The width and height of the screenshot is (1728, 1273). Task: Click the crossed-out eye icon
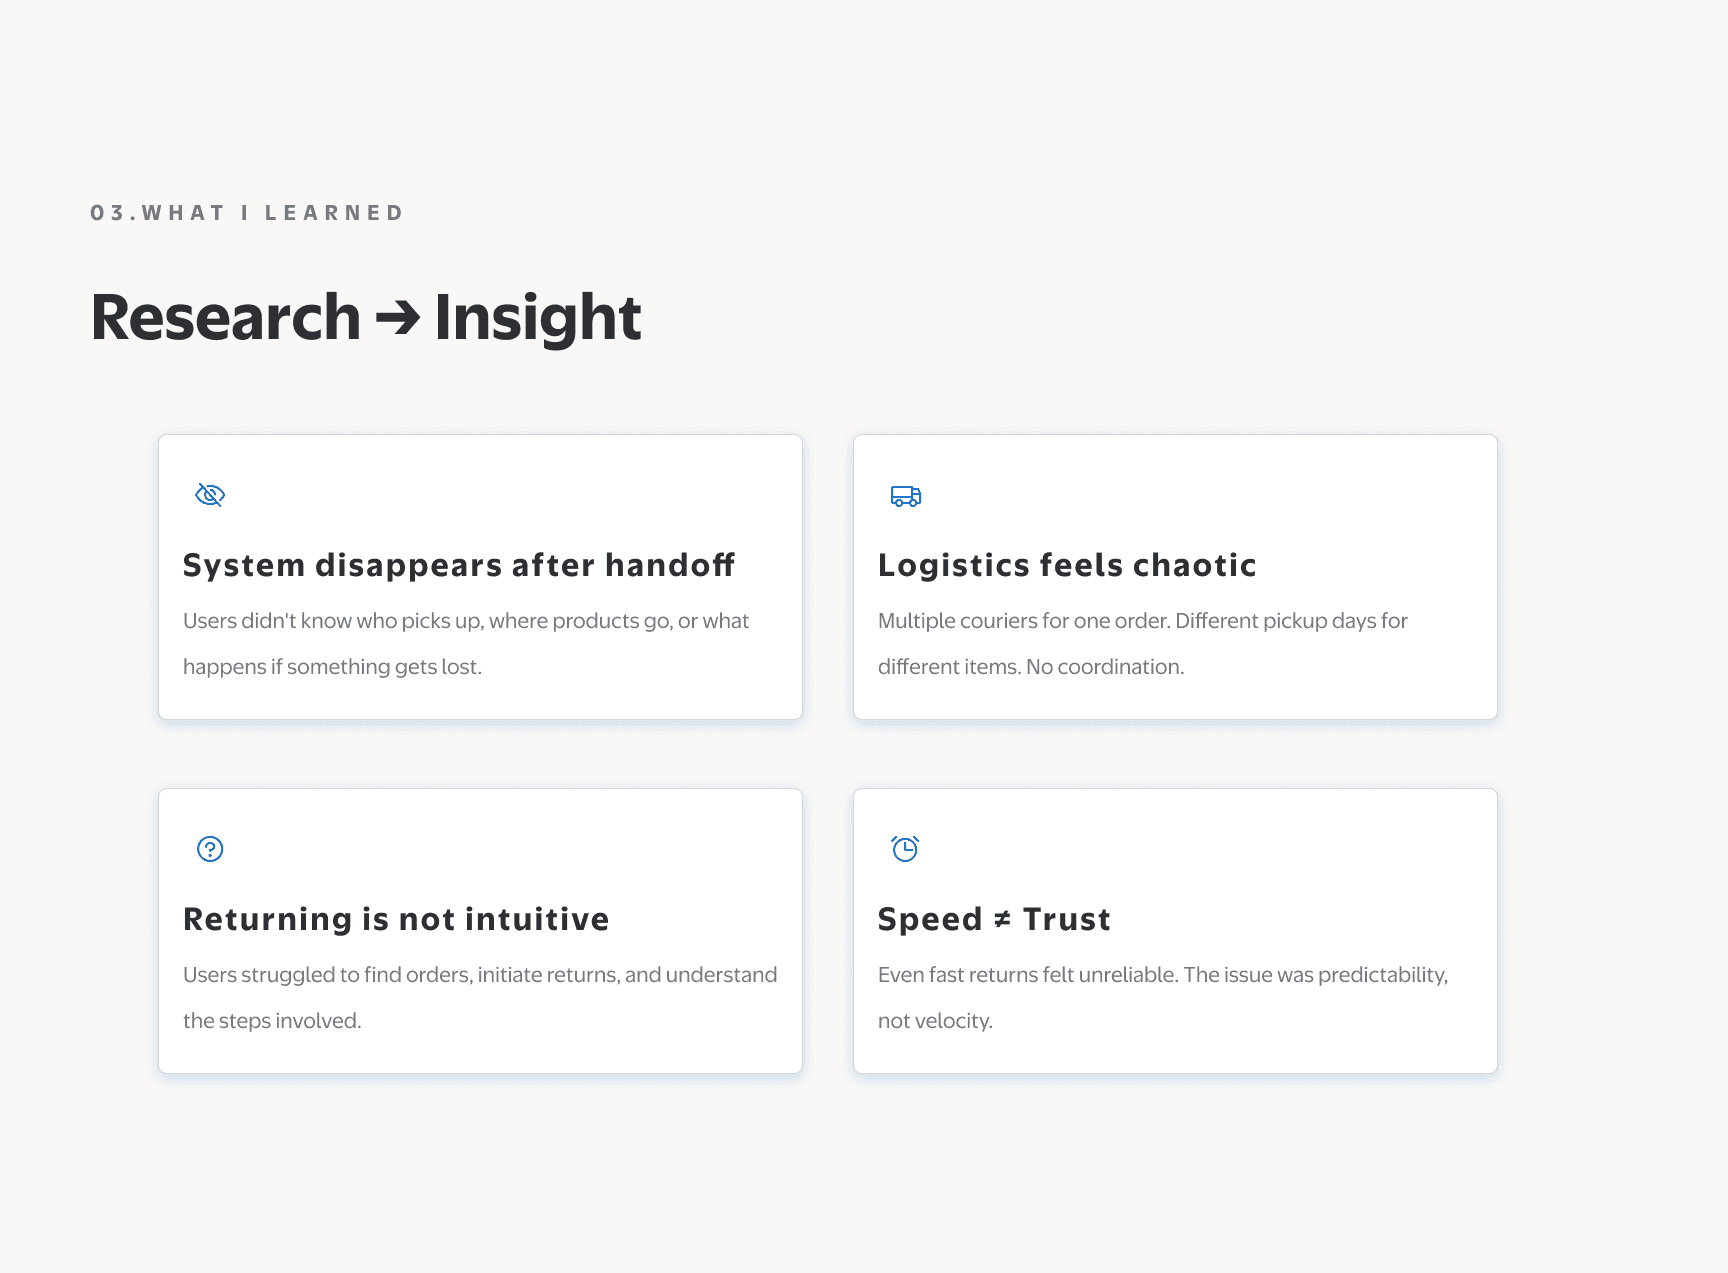click(210, 495)
